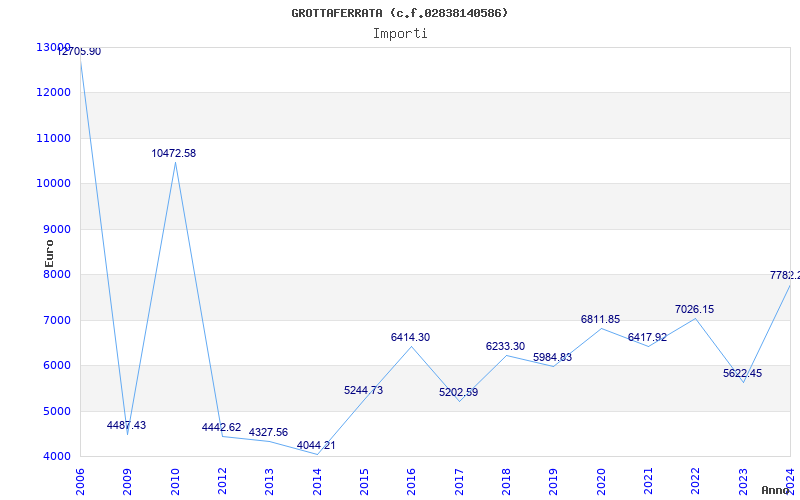
Task: Click the 4000 y-axis tick
Action: [x=56, y=457]
